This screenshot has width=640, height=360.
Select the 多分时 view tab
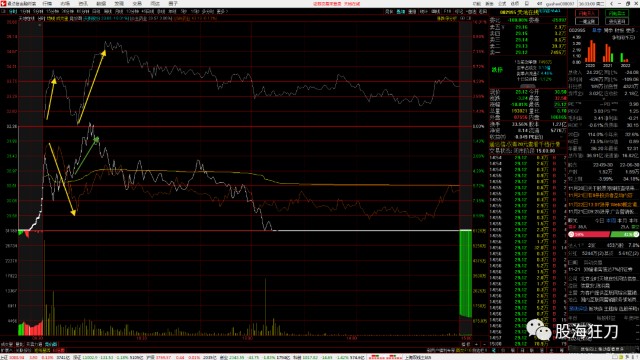tap(207, 11)
